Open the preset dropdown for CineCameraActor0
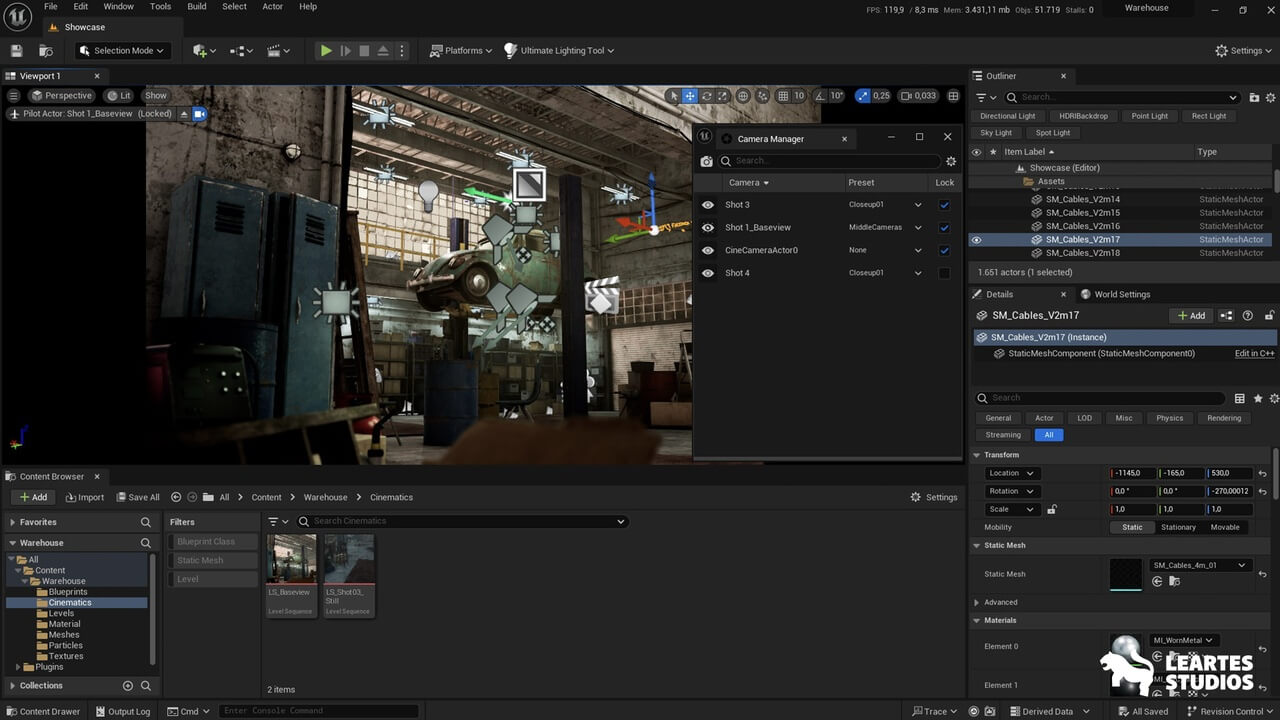Image resolution: width=1280 pixels, height=720 pixels. [885, 250]
